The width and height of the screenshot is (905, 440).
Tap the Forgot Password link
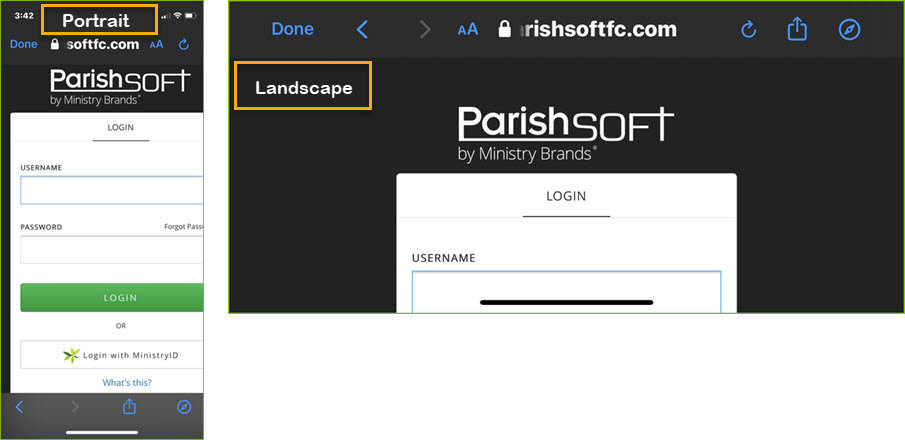tap(184, 227)
